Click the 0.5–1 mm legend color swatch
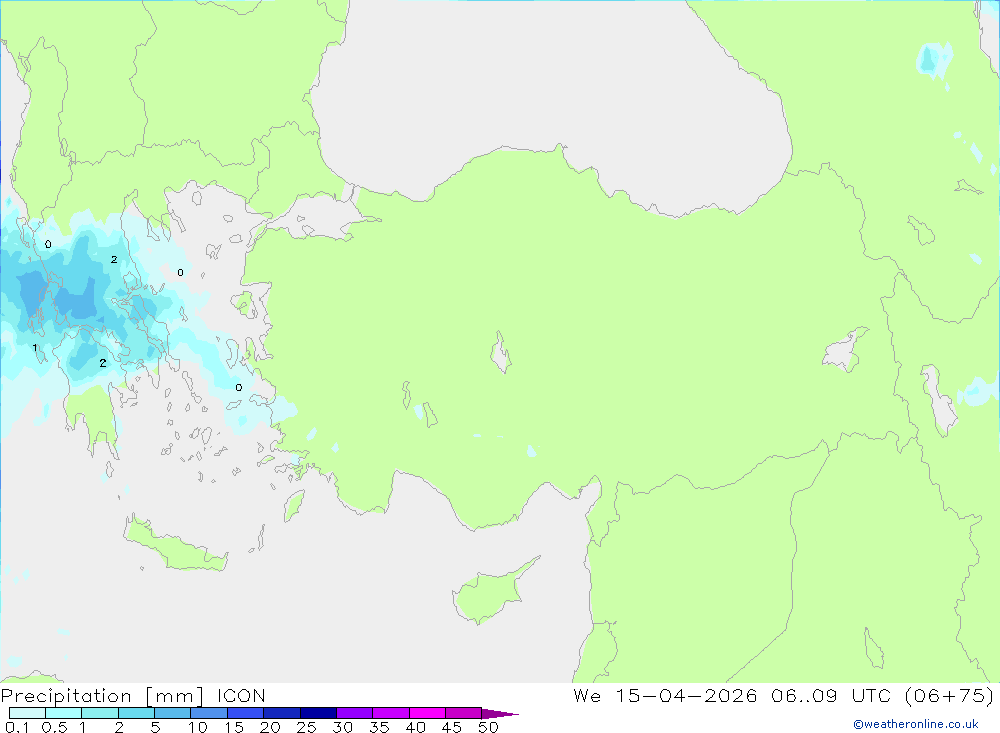Image resolution: width=1000 pixels, height=733 pixels. tap(64, 713)
